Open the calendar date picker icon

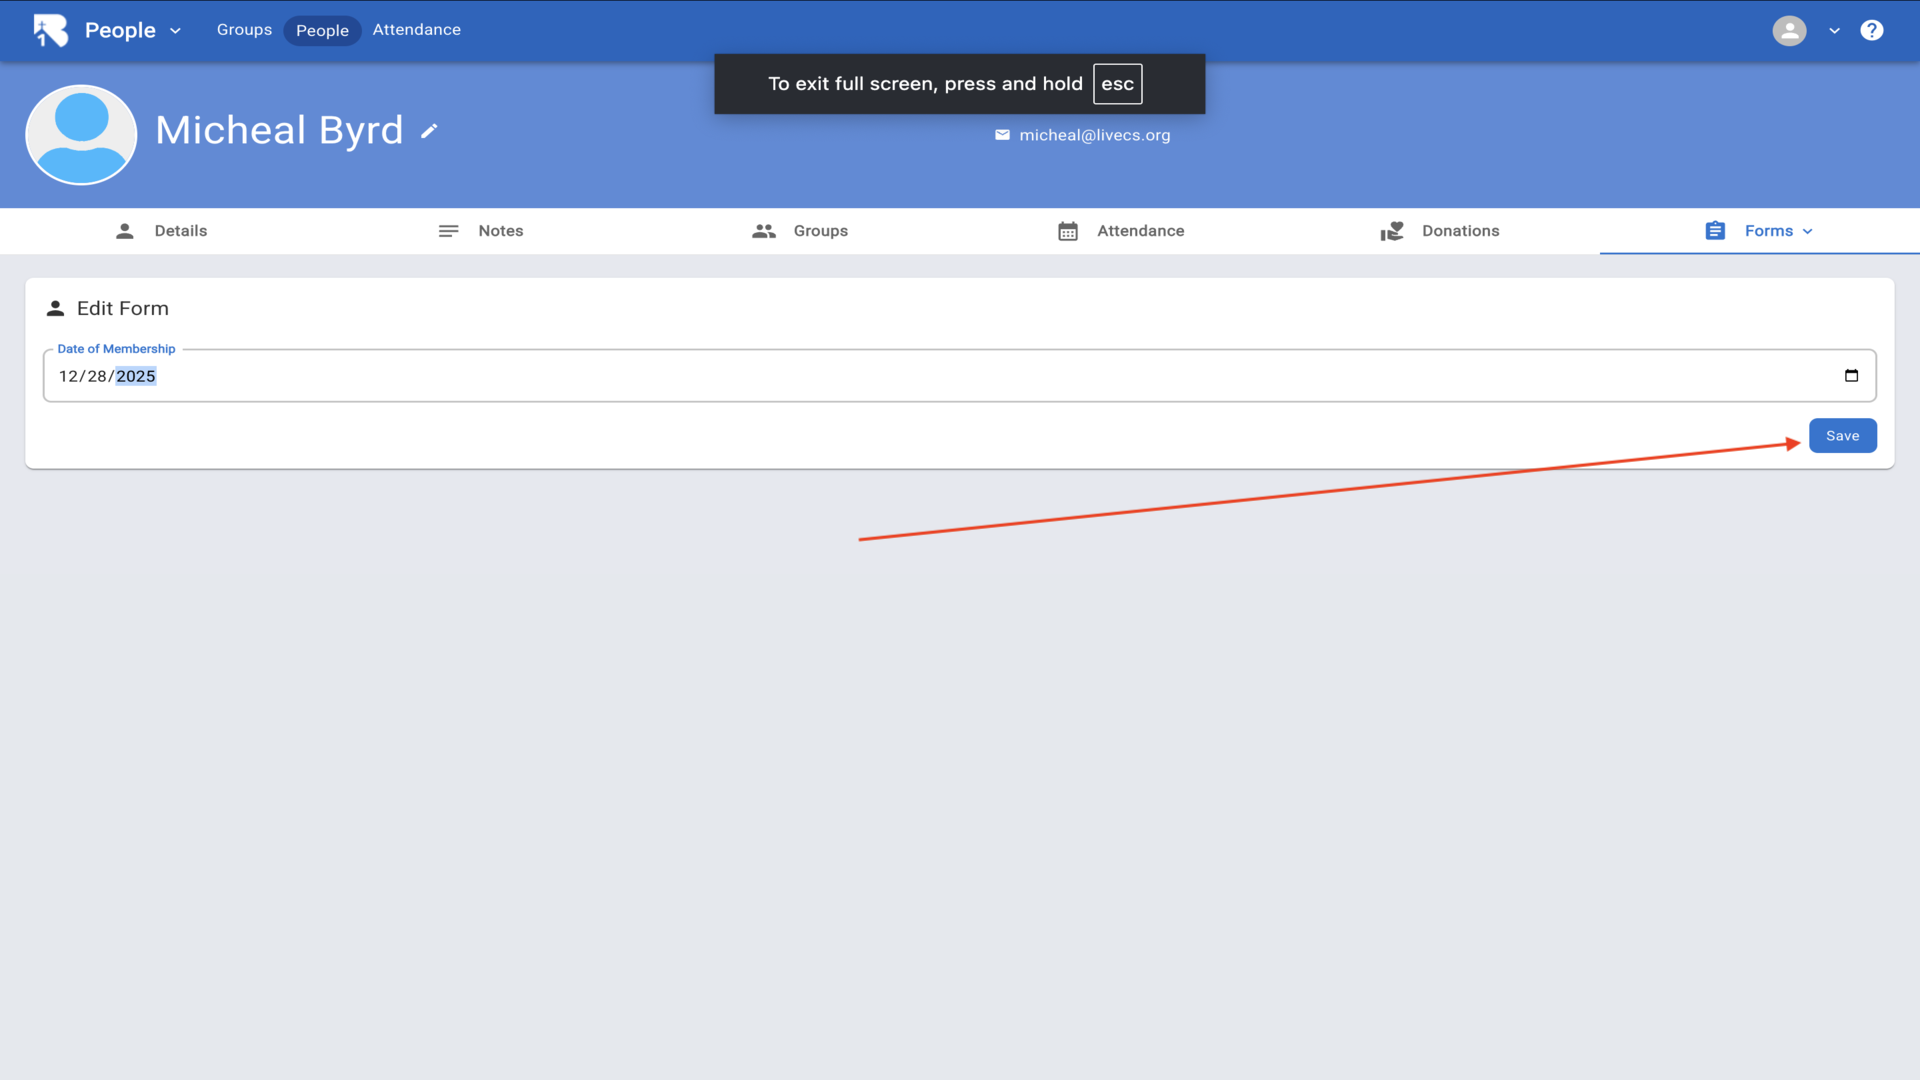[x=1851, y=376]
